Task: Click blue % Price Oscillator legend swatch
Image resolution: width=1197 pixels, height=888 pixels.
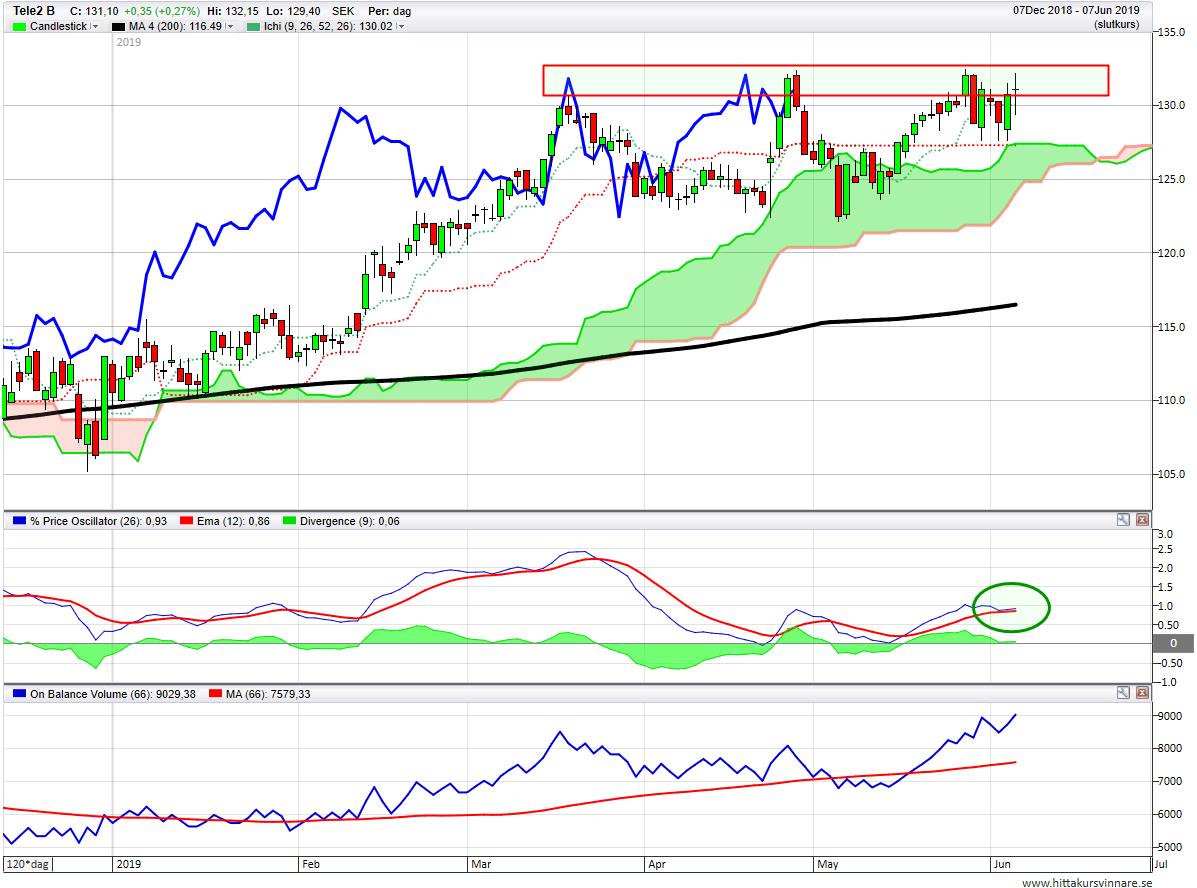Action: coord(19,521)
